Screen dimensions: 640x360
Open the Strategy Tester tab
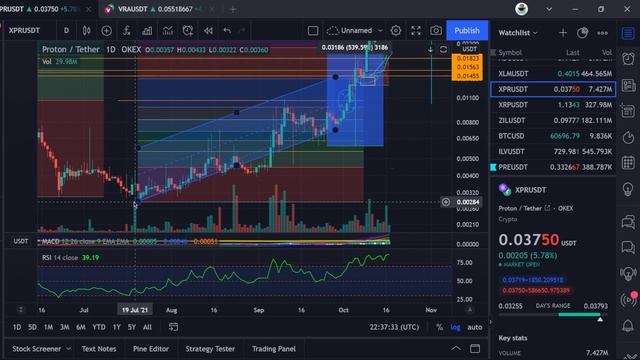(210, 349)
